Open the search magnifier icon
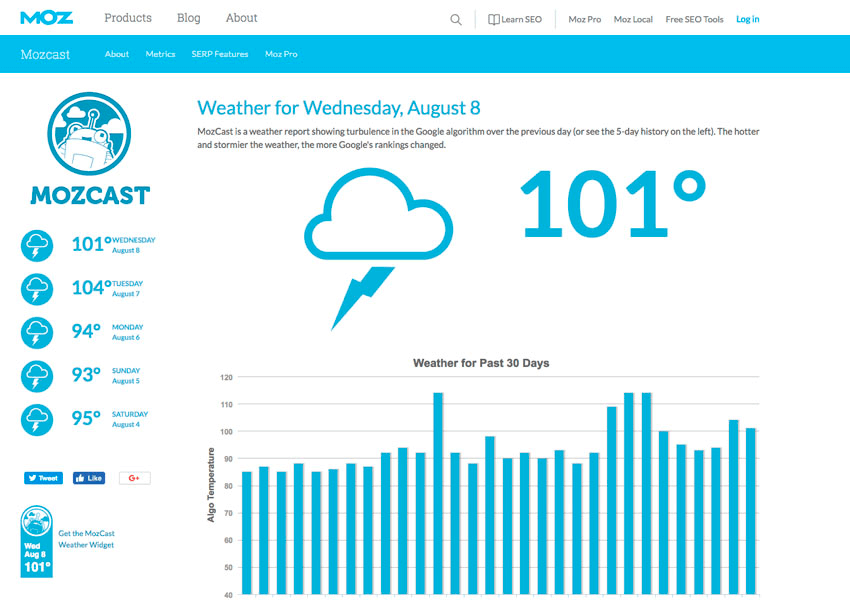This screenshot has height=611, width=850. coord(456,20)
